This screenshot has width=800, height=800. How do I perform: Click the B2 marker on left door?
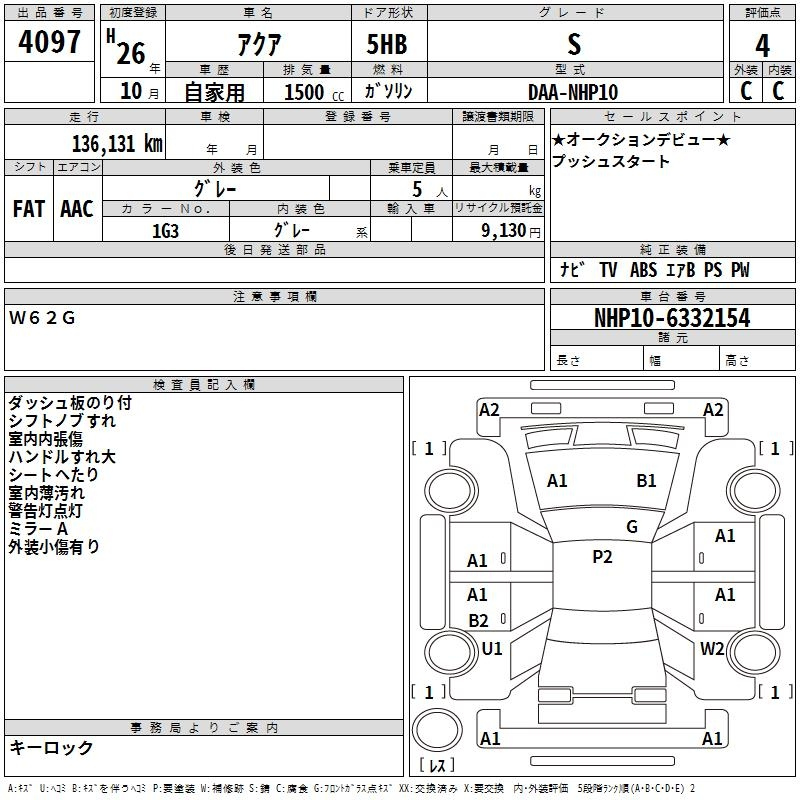478,620
